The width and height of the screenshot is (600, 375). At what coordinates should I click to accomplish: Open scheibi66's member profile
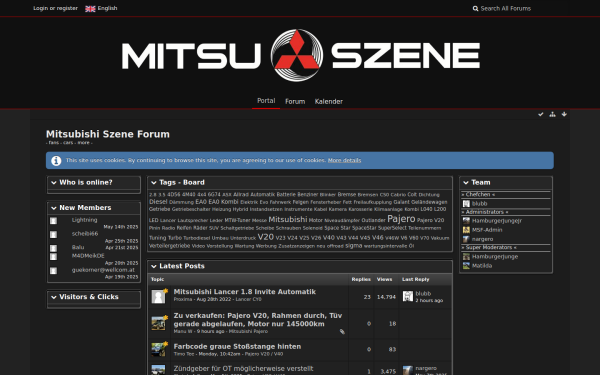click(85, 233)
